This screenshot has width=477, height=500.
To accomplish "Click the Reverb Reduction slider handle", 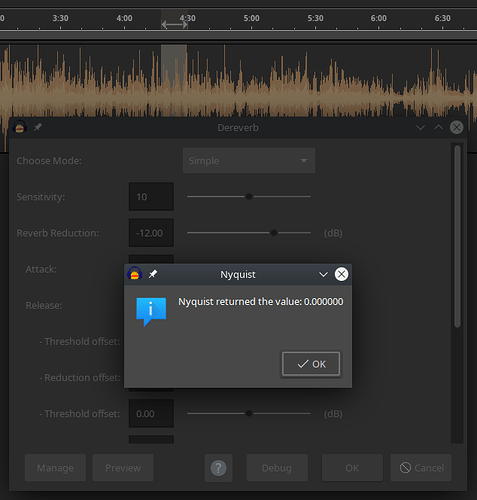I will pos(274,233).
